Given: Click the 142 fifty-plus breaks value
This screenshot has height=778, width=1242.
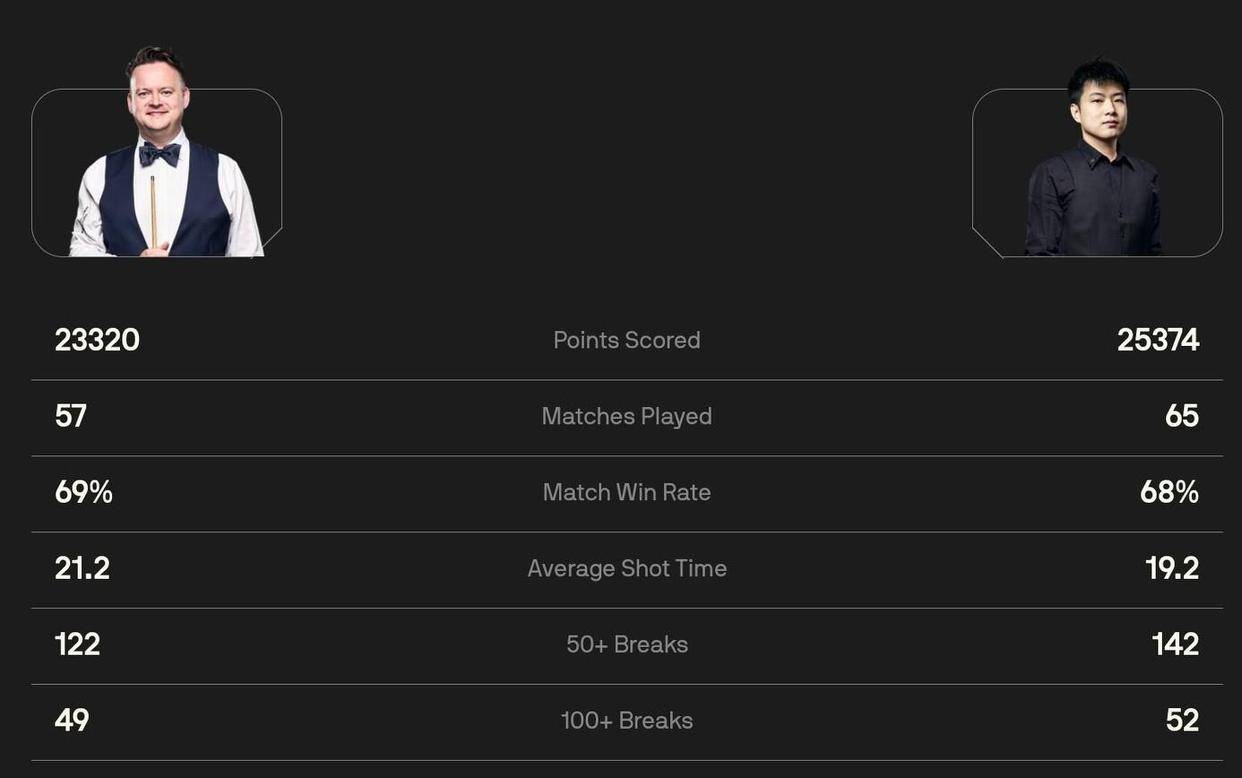Looking at the screenshot, I should click(x=1175, y=644).
